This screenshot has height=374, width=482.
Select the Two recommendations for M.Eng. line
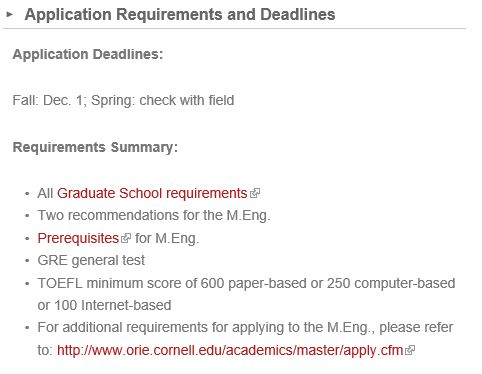[154, 215]
